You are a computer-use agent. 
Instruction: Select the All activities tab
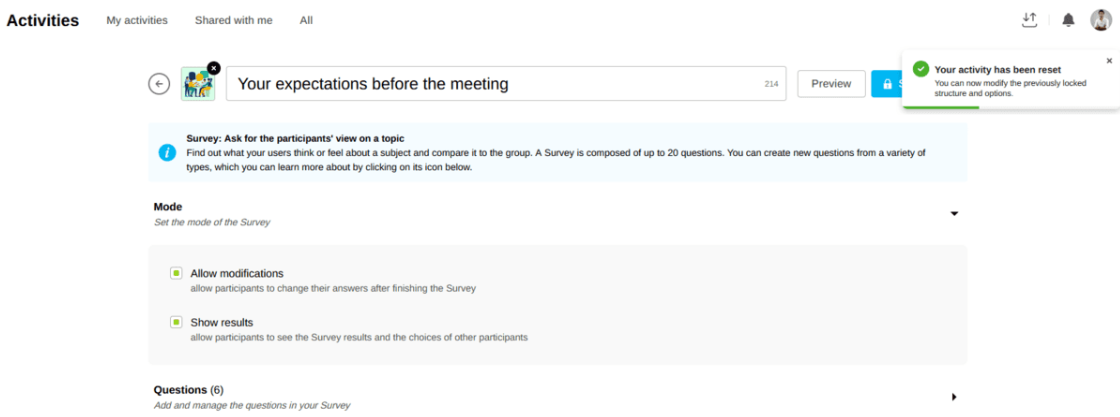pyautogui.click(x=306, y=20)
